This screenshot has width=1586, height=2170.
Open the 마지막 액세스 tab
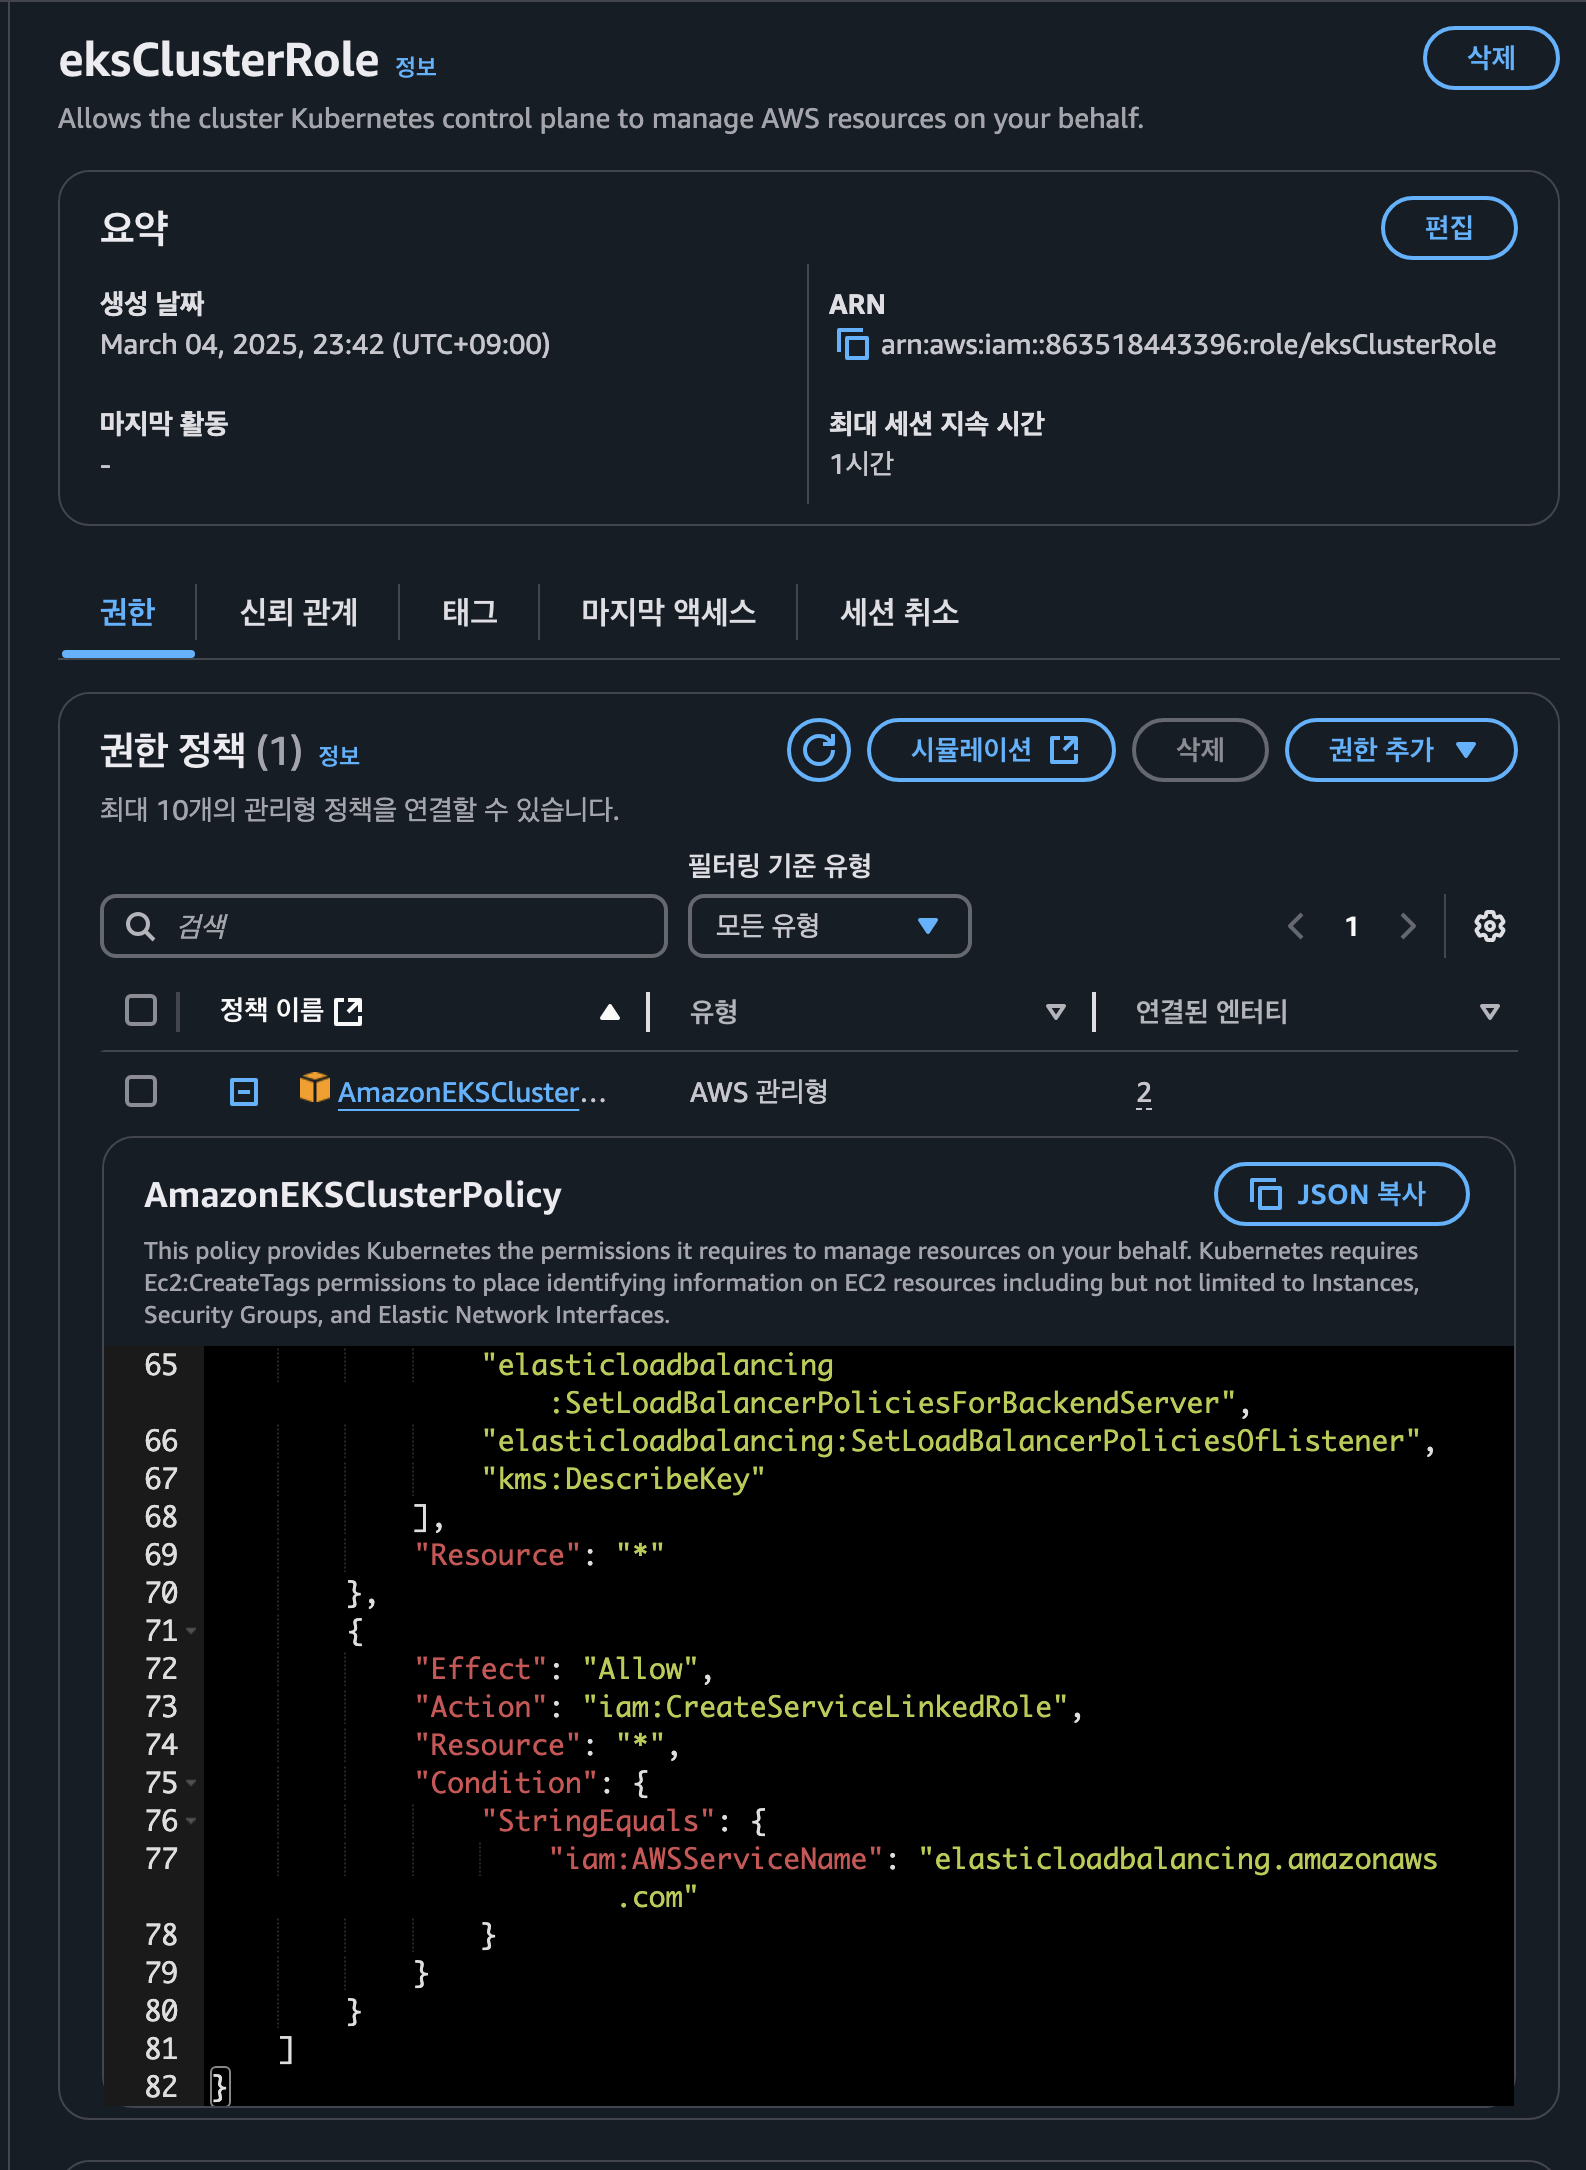pos(668,611)
